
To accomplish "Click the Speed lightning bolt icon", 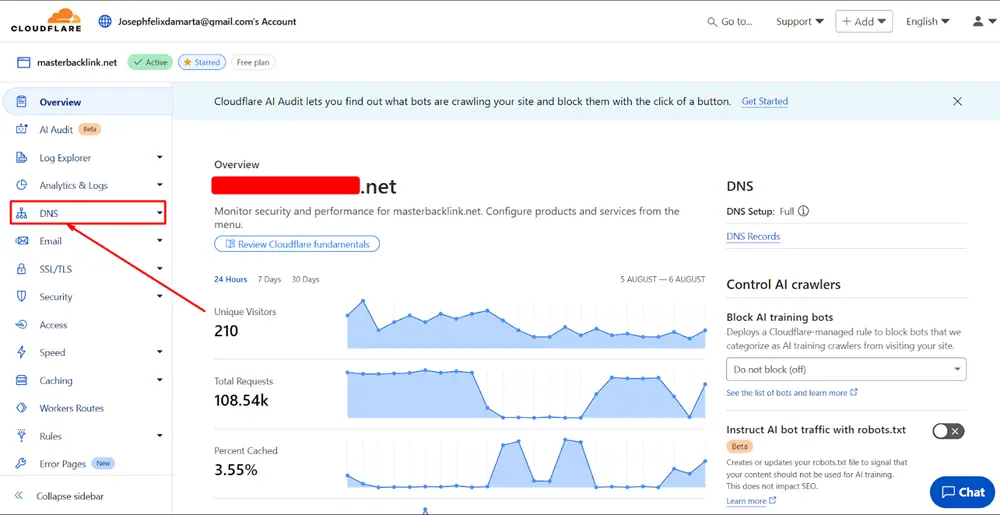I will [x=21, y=353].
